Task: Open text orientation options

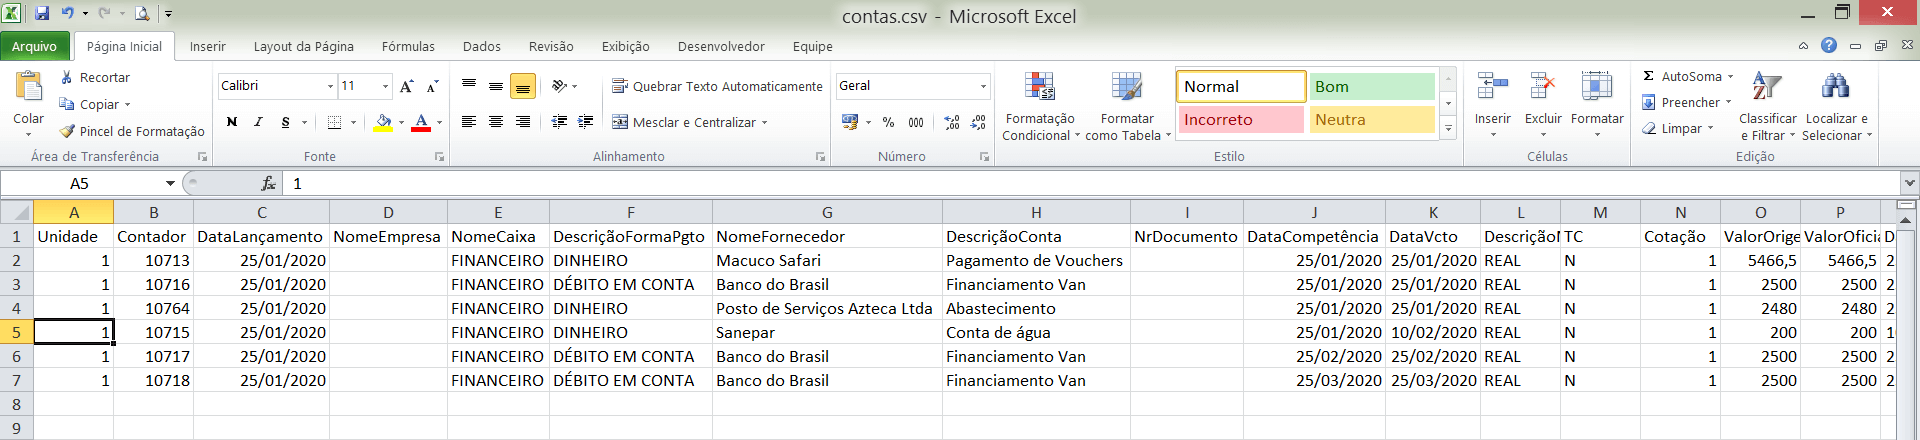Action: (564, 86)
